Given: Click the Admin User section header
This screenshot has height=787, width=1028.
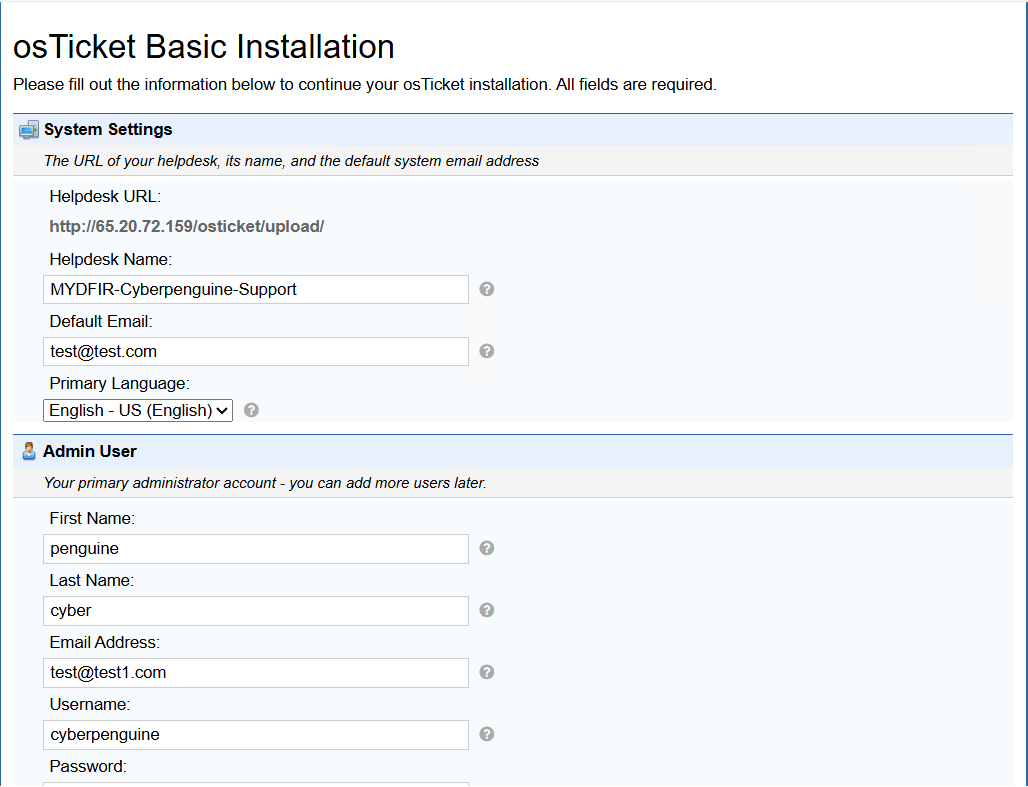Looking at the screenshot, I should click(90, 451).
